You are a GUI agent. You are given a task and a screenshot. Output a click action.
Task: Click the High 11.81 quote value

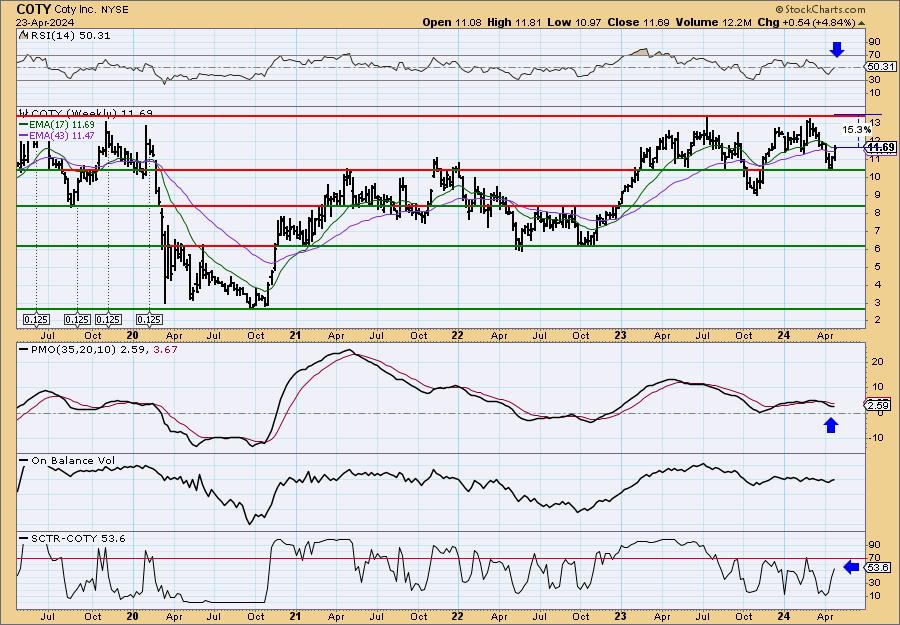point(514,22)
